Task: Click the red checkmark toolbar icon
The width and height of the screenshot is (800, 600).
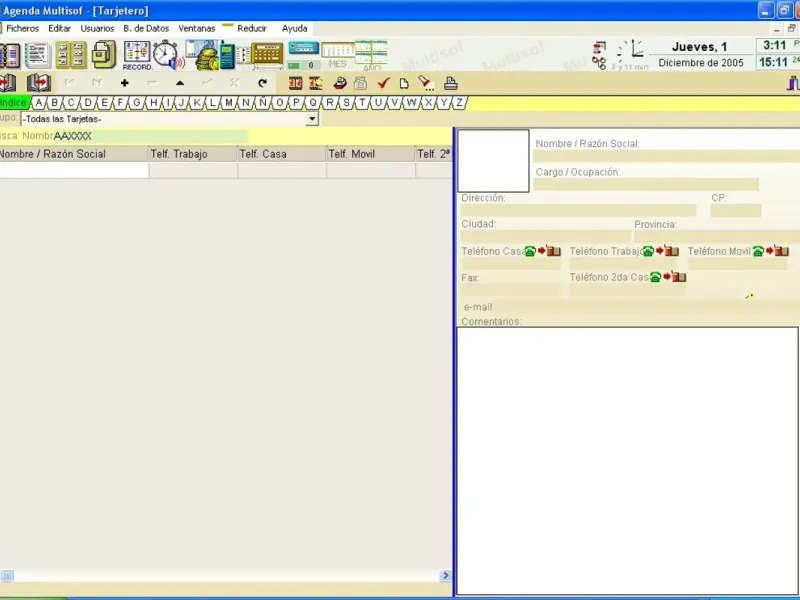Action: tap(383, 83)
